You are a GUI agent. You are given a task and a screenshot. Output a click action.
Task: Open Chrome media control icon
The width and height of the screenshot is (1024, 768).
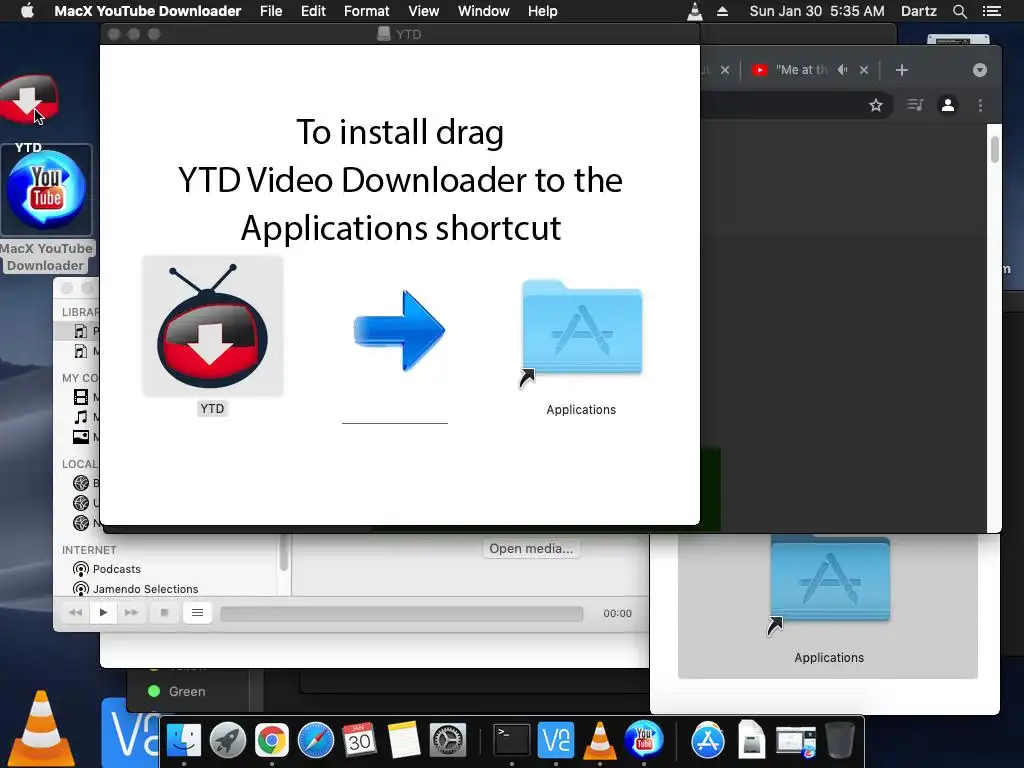point(915,105)
